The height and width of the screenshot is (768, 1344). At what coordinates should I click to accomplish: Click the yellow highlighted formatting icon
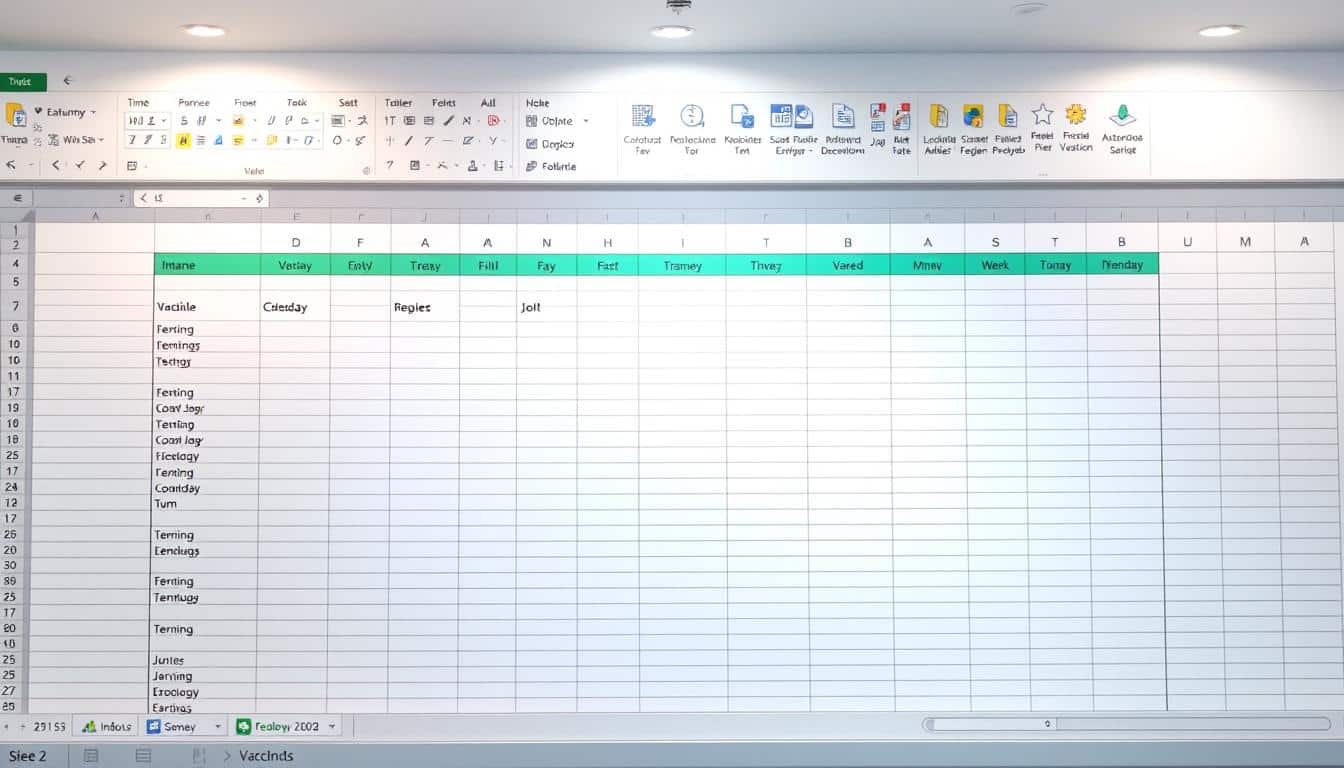point(183,141)
